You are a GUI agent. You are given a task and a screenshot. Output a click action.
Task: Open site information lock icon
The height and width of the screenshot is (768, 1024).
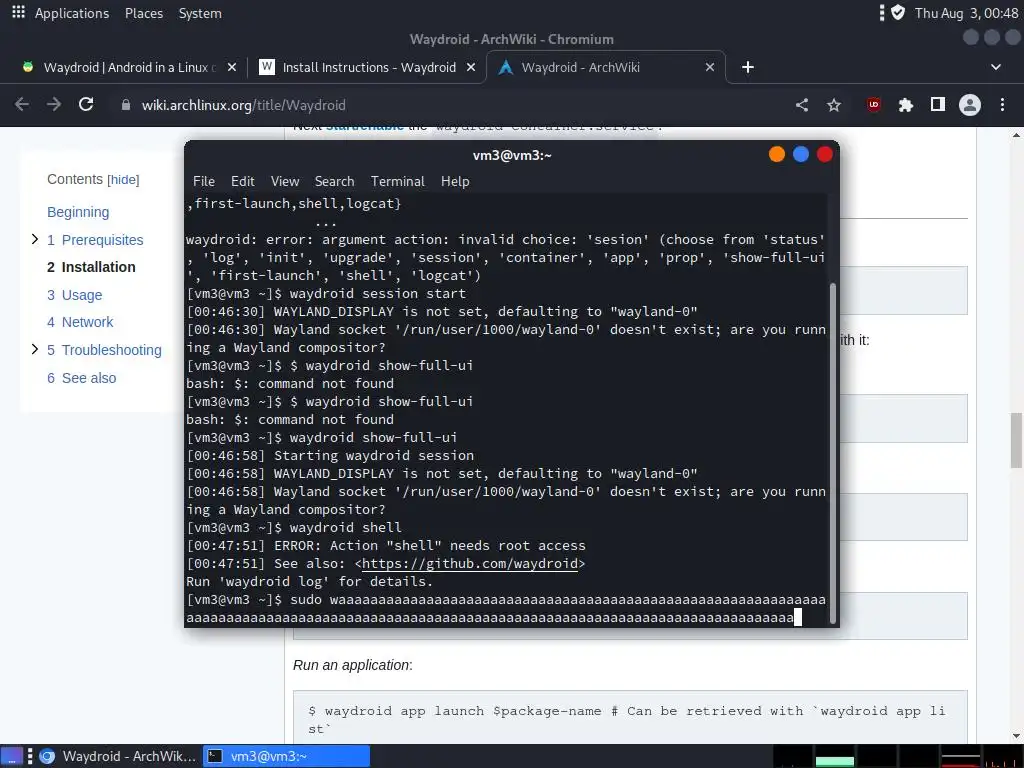(x=126, y=105)
